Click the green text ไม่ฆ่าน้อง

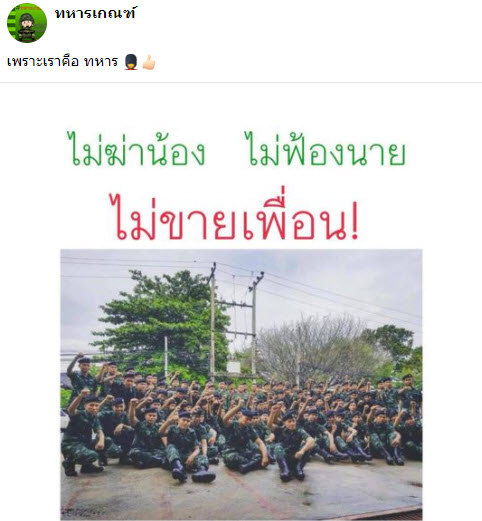coord(136,150)
